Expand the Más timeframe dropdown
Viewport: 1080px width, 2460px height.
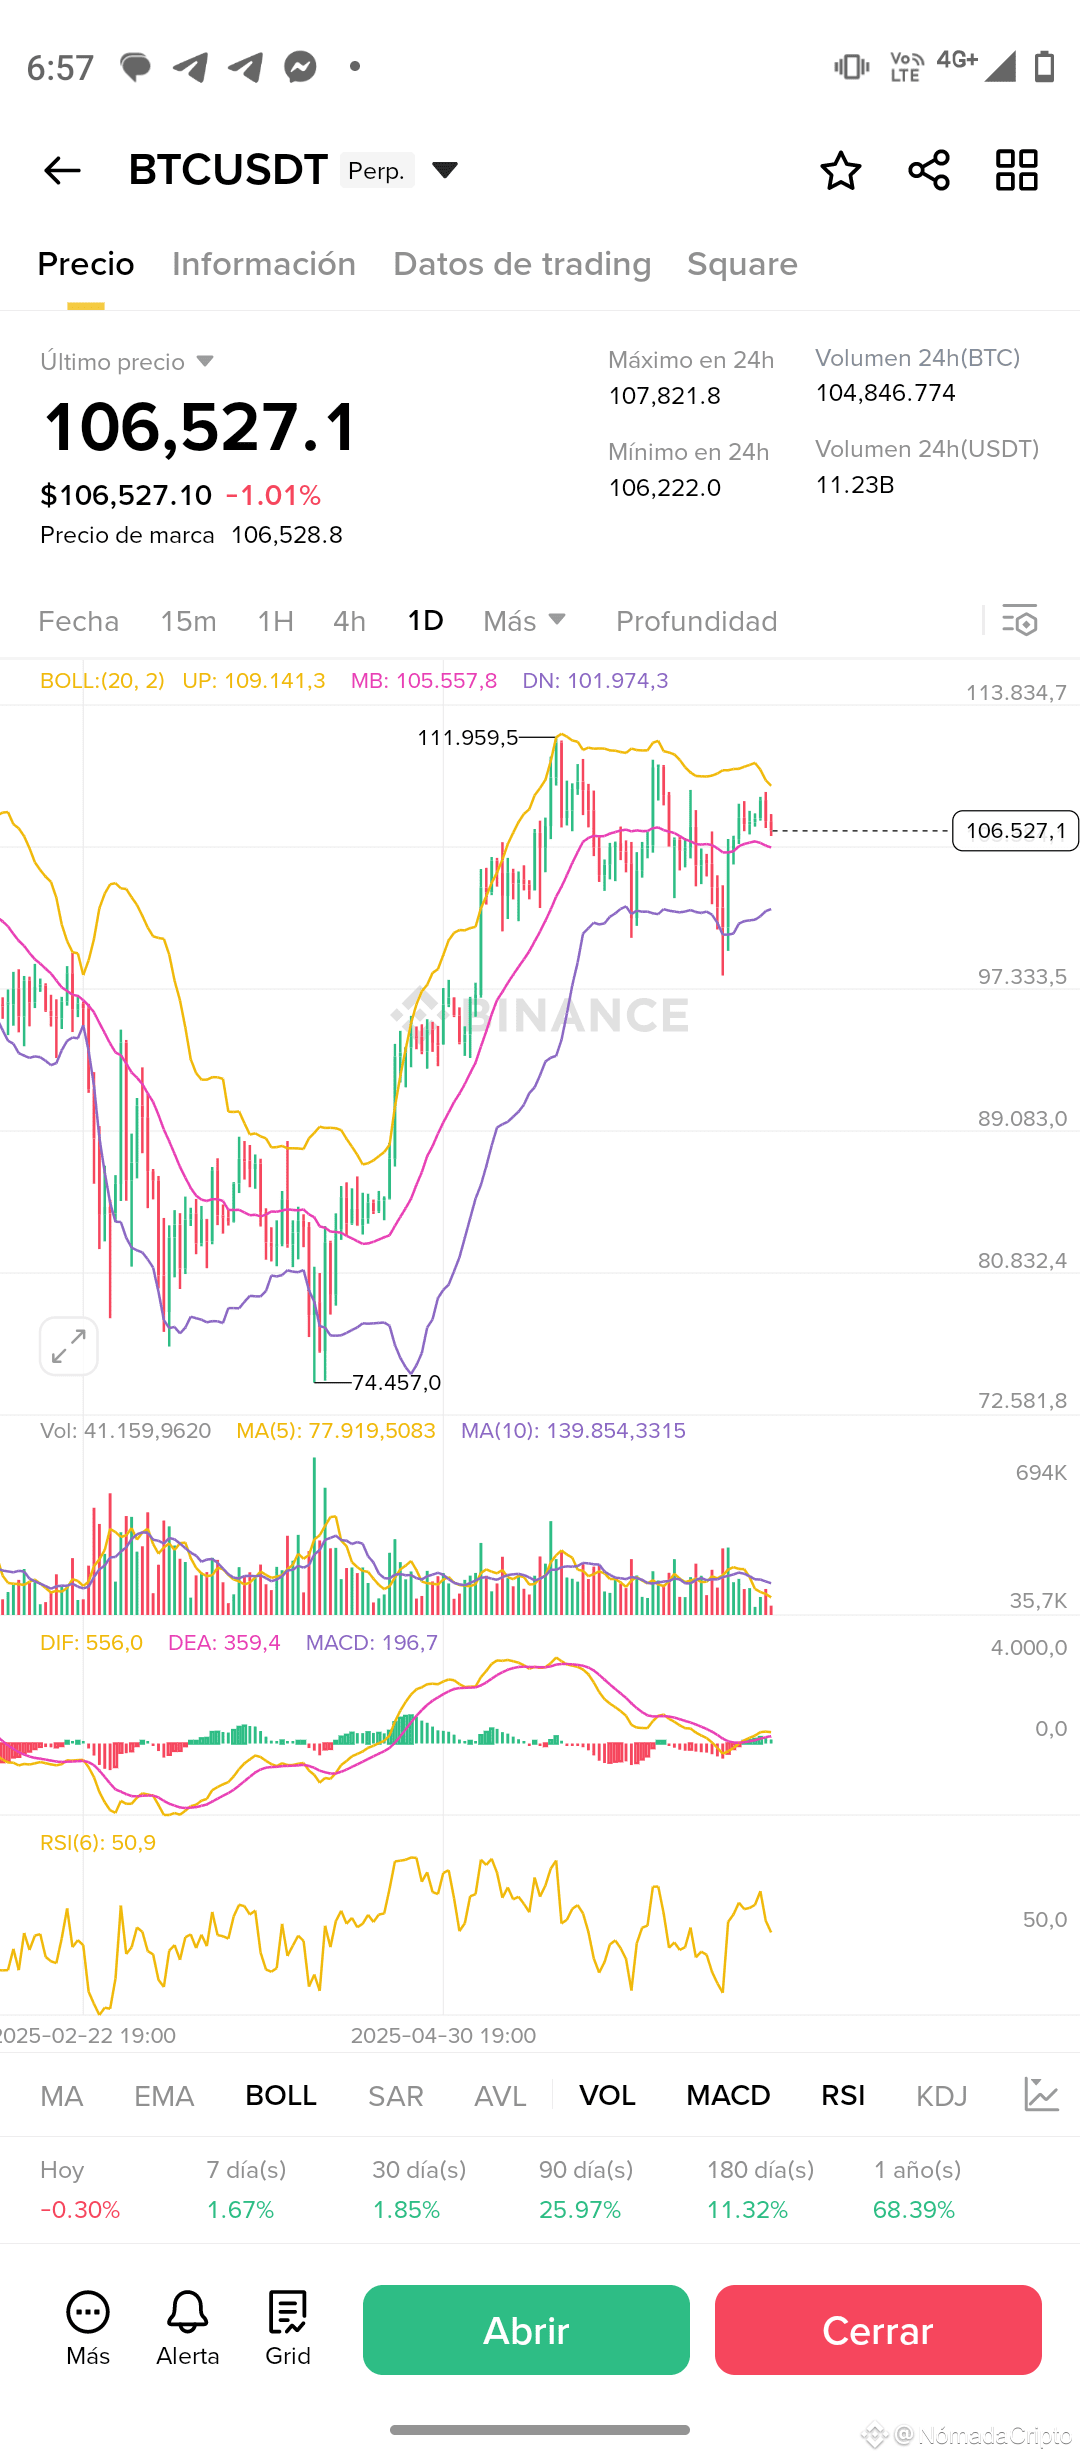point(525,621)
